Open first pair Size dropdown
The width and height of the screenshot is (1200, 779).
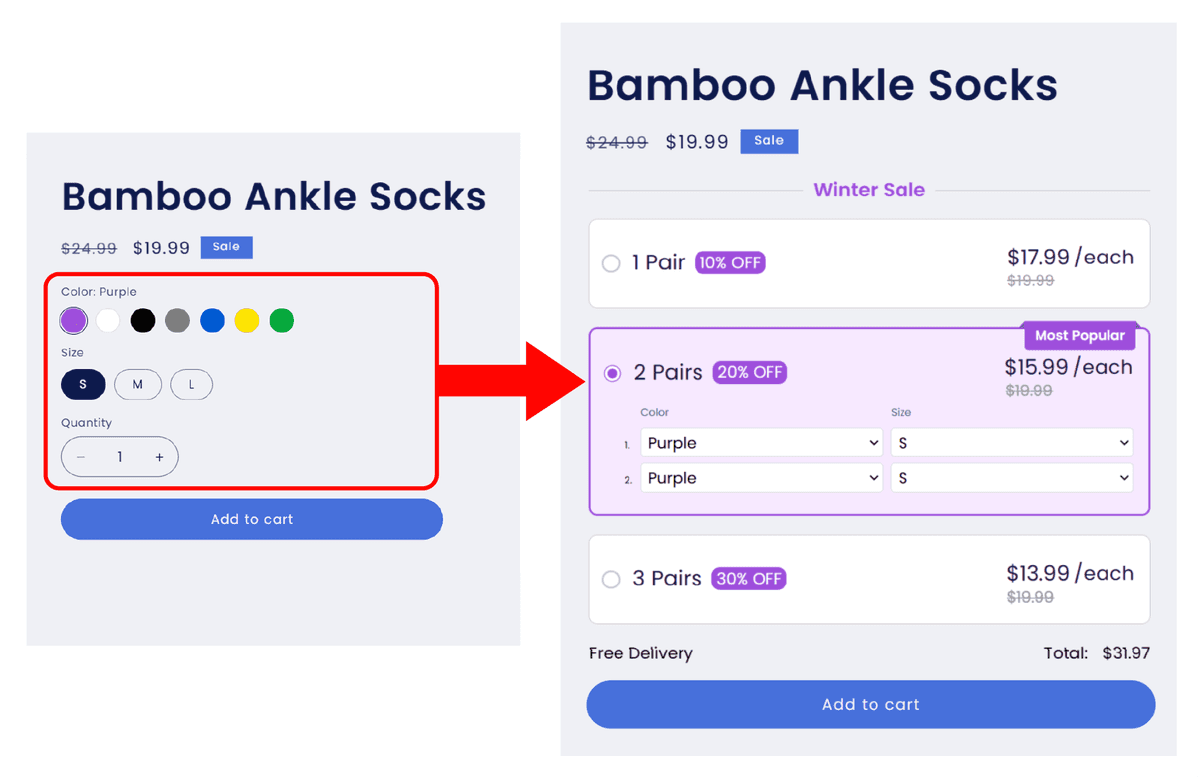click(1011, 443)
